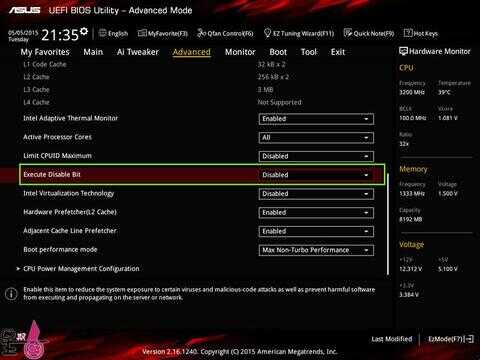Open Active Processor Cores dropdown
Screen dimensions: 480x360
316,138
